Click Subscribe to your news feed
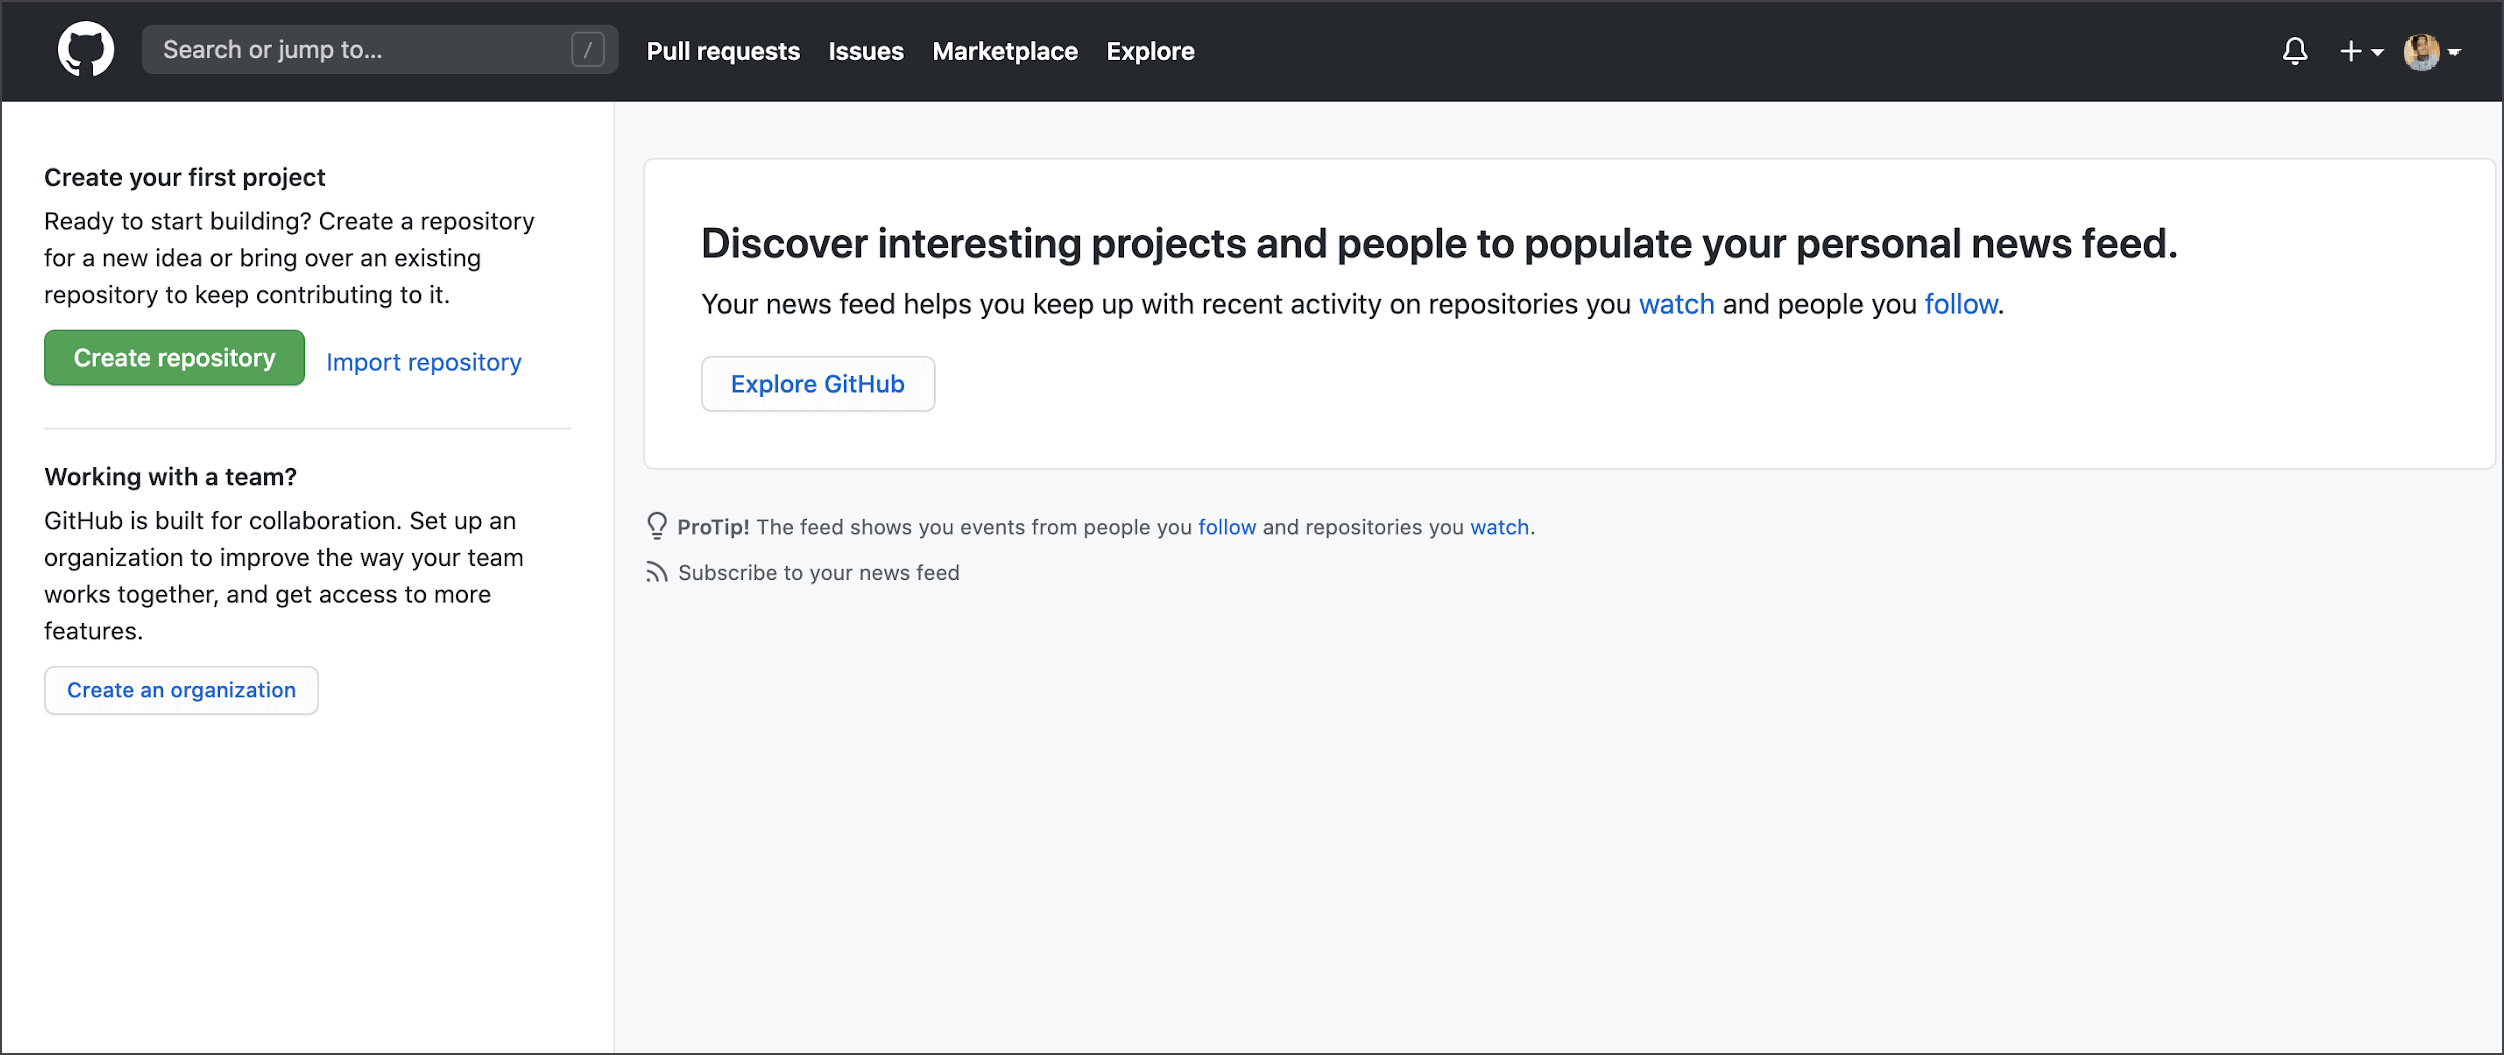 click(819, 573)
